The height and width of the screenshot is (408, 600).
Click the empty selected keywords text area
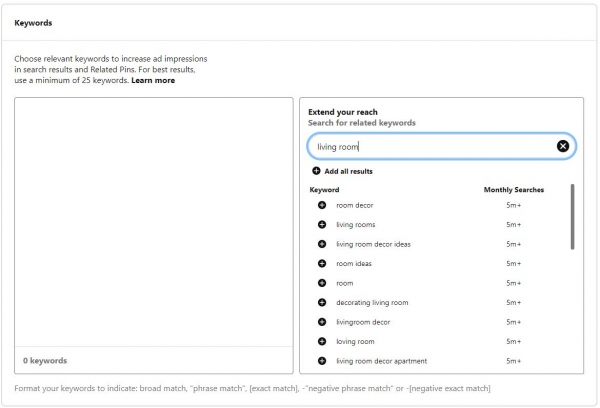coord(153,222)
